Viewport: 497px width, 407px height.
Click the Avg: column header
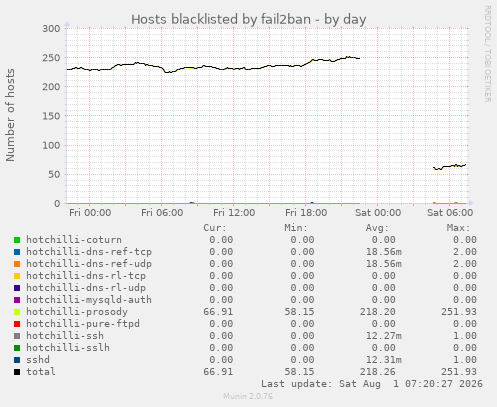click(x=377, y=228)
